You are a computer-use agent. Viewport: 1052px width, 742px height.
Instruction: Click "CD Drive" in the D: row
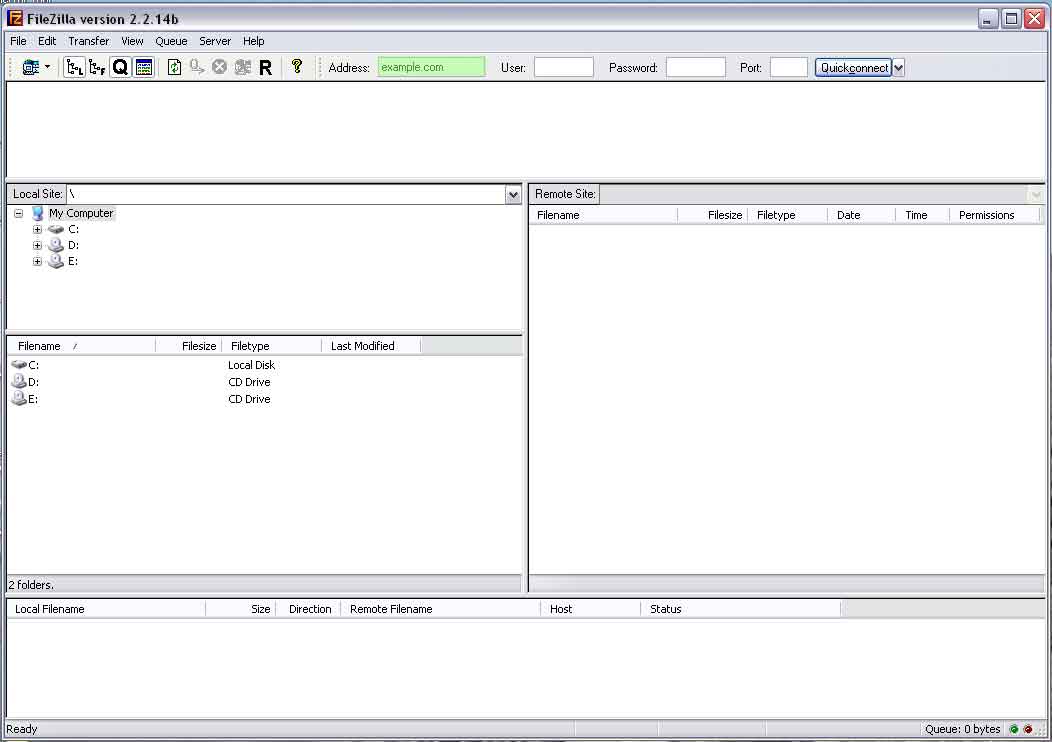coord(249,382)
